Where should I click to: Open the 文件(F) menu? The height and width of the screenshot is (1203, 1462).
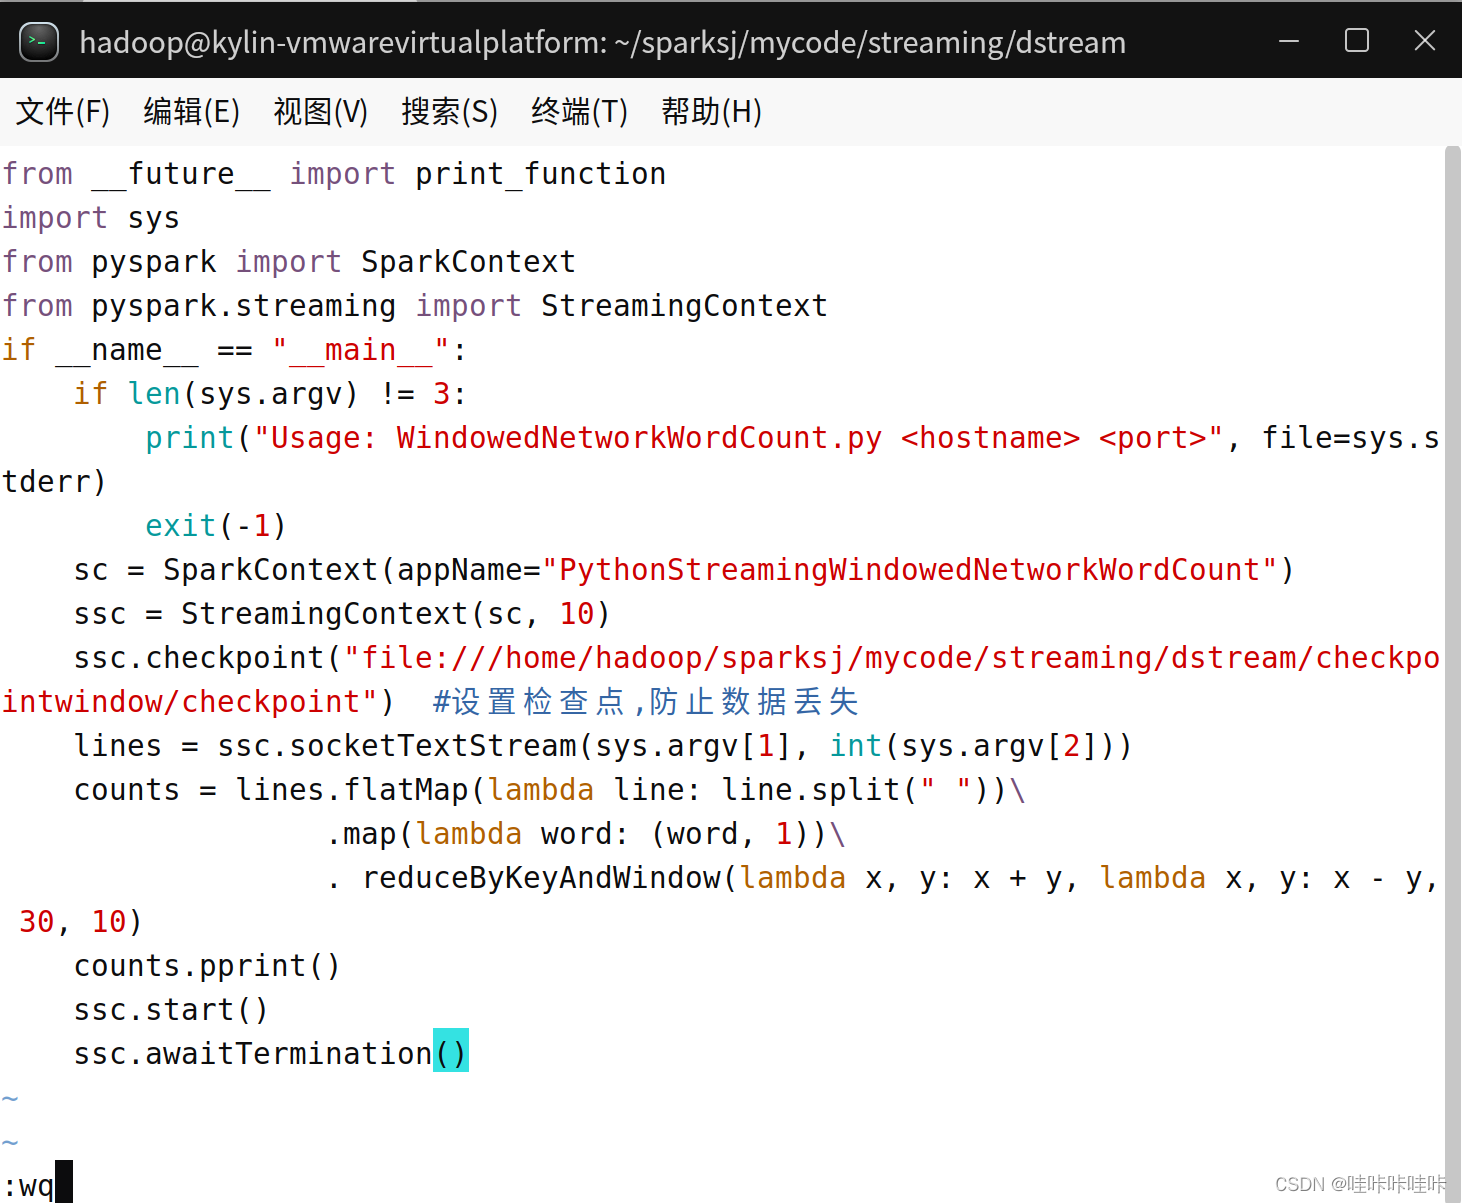pyautogui.click(x=62, y=112)
